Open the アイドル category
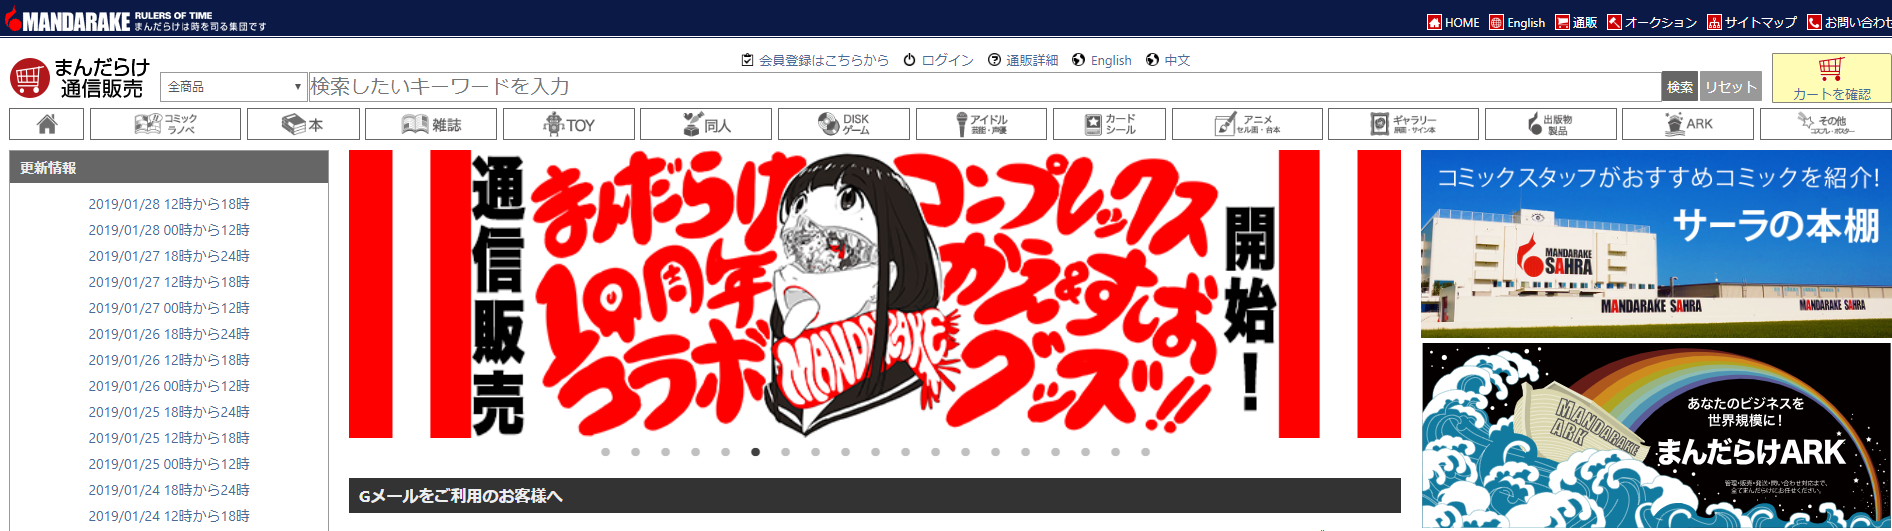 (x=981, y=124)
